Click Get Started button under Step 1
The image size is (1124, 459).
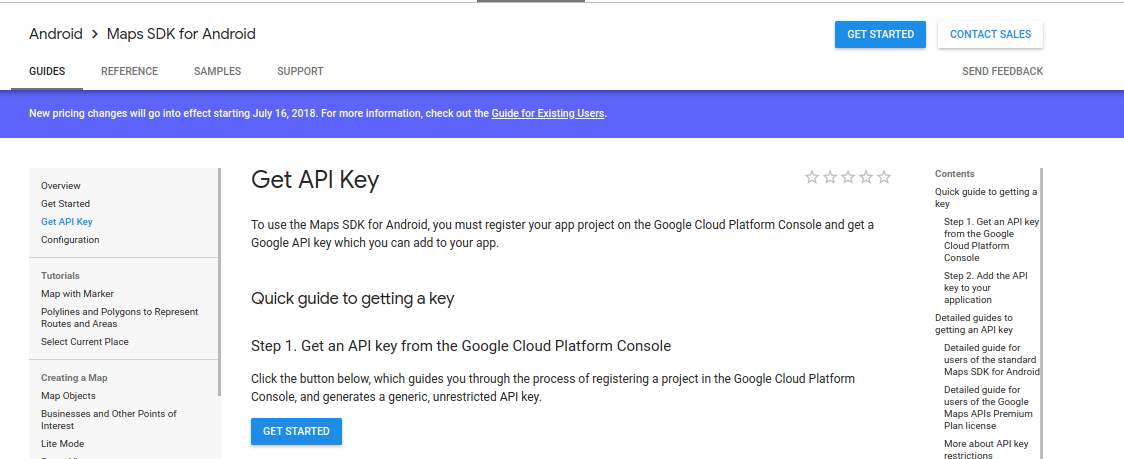296,431
